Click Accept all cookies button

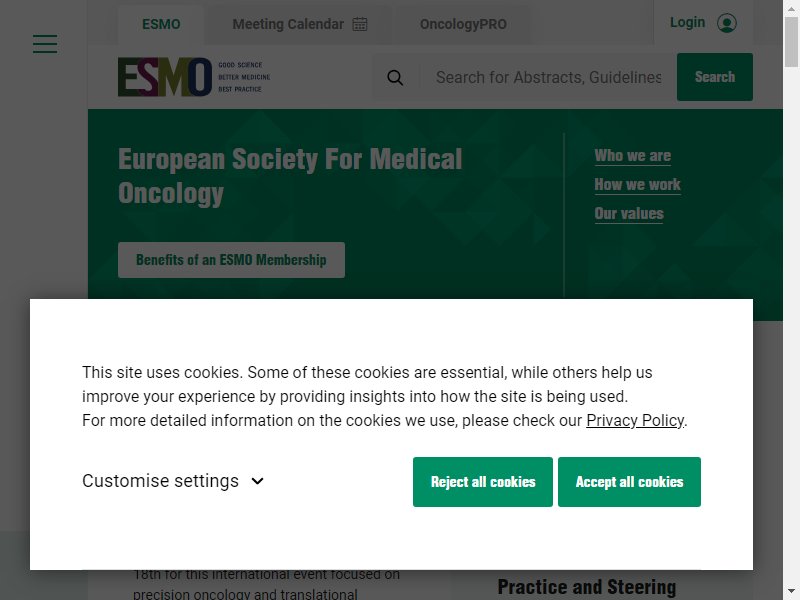(629, 482)
